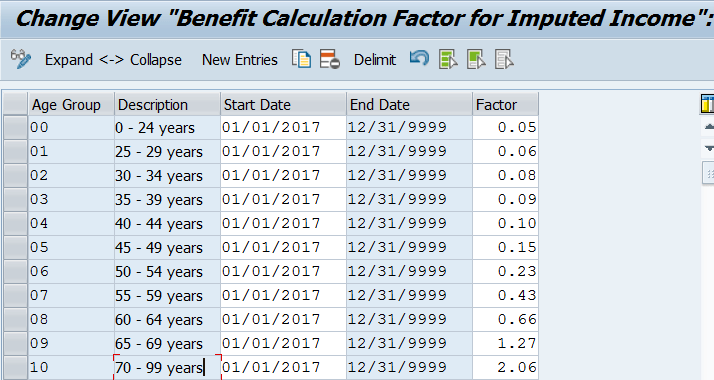714x380 pixels.
Task: Select row selector for age group 09
Action: 15,344
